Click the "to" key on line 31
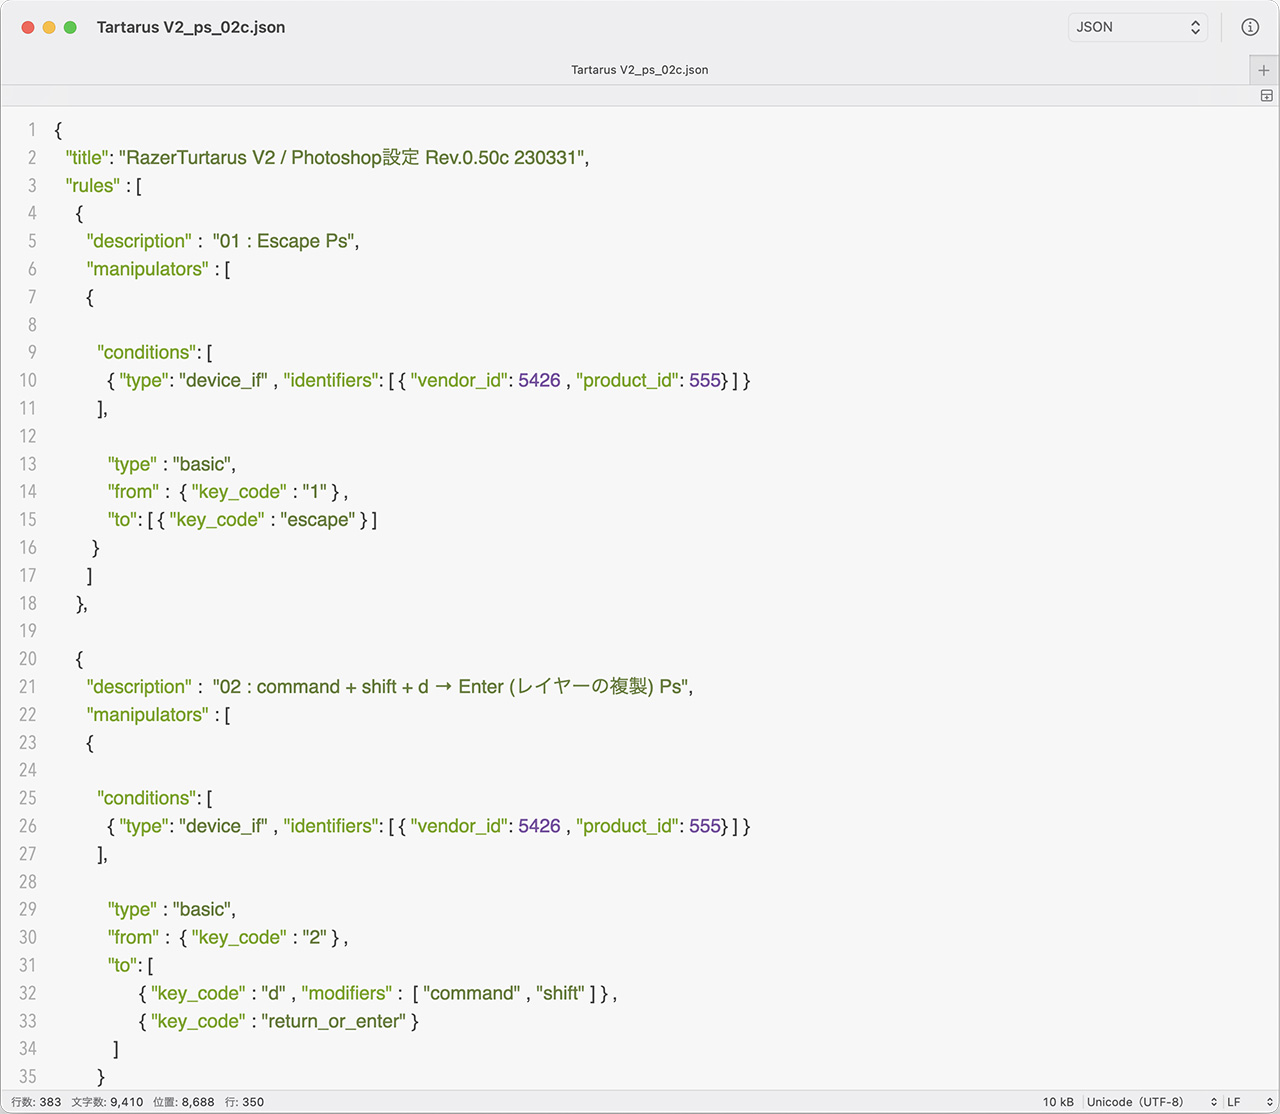 tap(123, 965)
